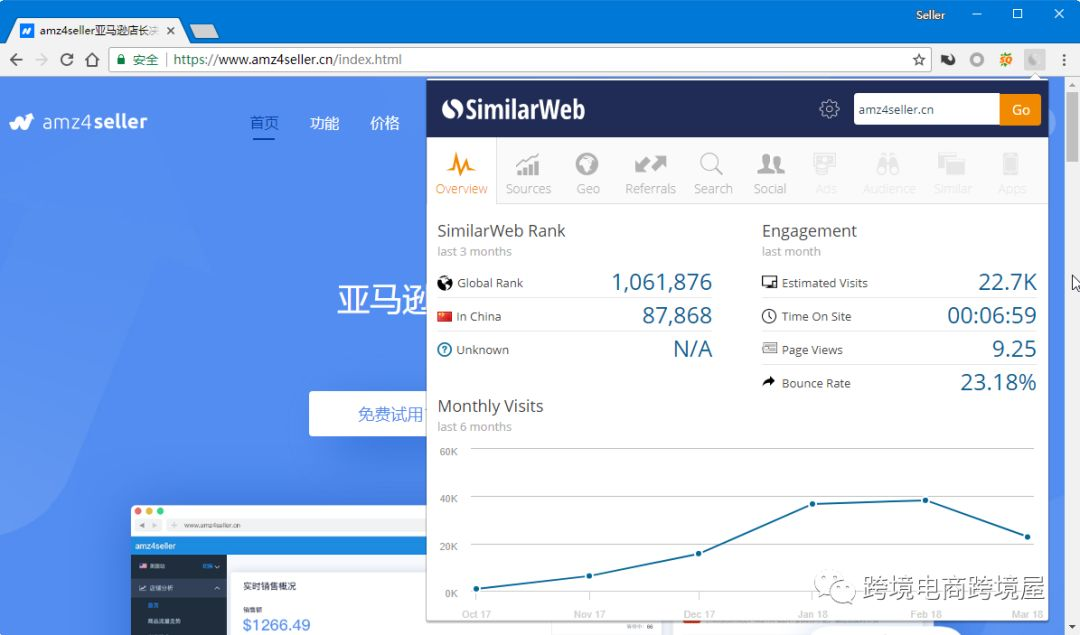Click the Bounce Rate arrow icon
The width and height of the screenshot is (1080, 635).
tap(769, 382)
